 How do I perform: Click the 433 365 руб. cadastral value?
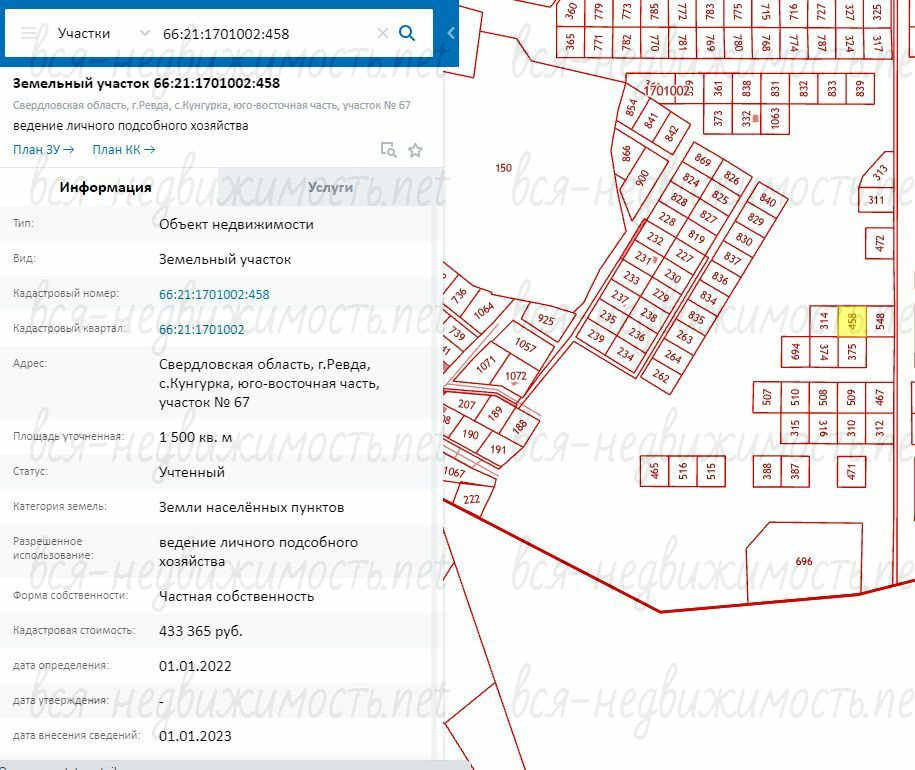pyautogui.click(x=201, y=631)
